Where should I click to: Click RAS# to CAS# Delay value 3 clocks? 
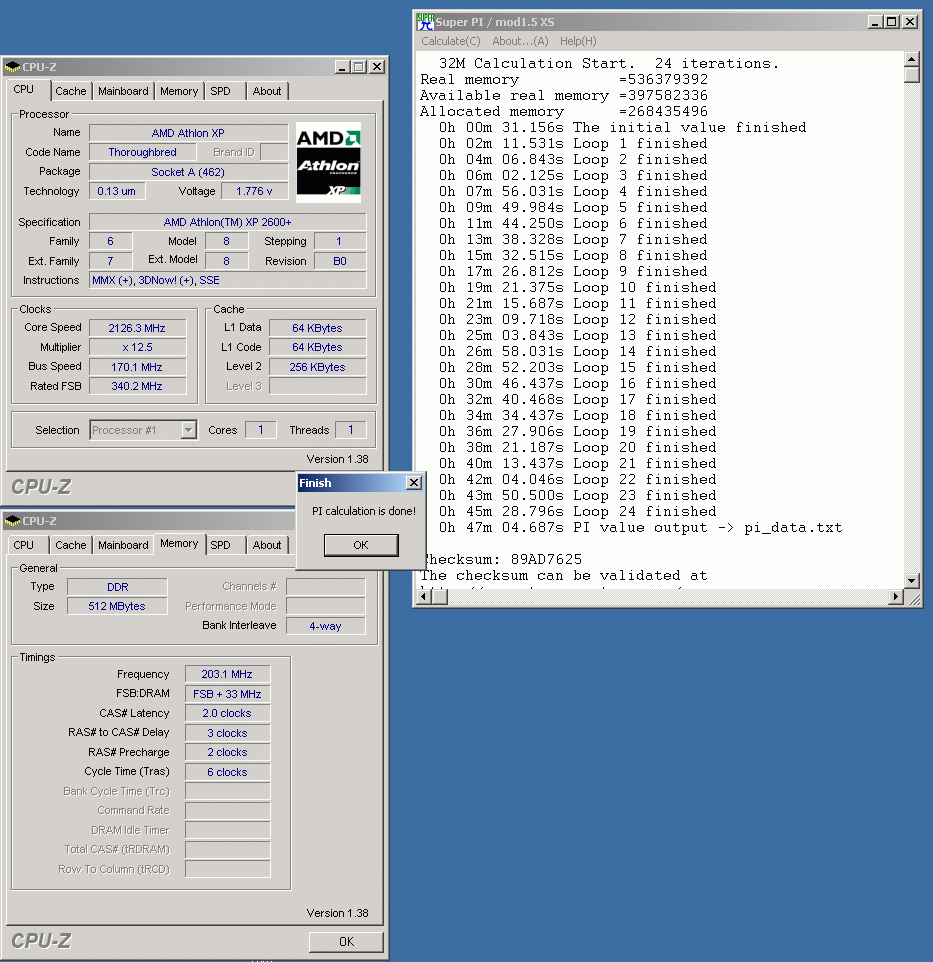227,733
